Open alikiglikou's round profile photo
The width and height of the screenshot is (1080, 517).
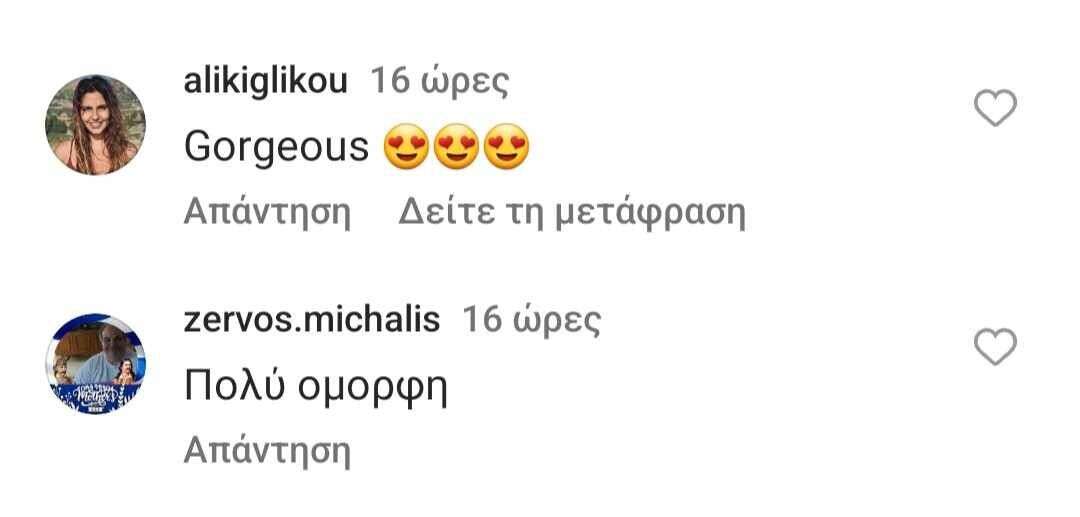tap(95, 125)
